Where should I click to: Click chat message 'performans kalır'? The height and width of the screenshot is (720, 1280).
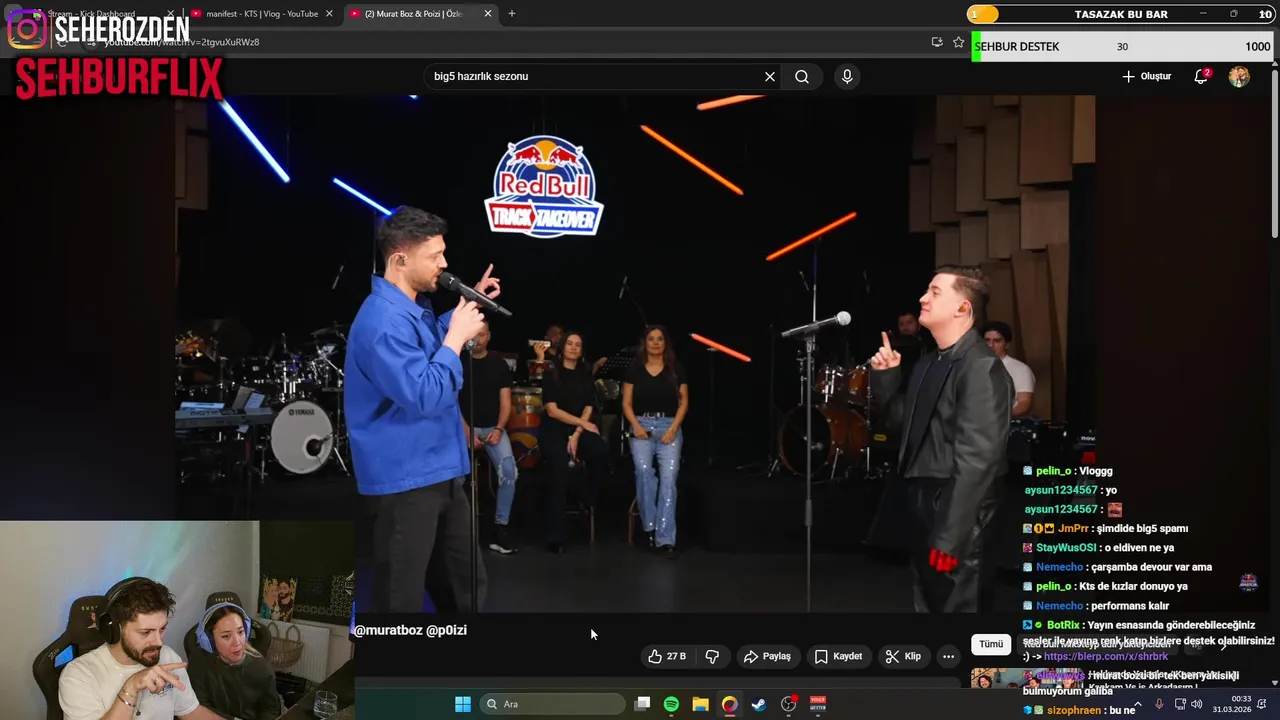[x=1130, y=605]
